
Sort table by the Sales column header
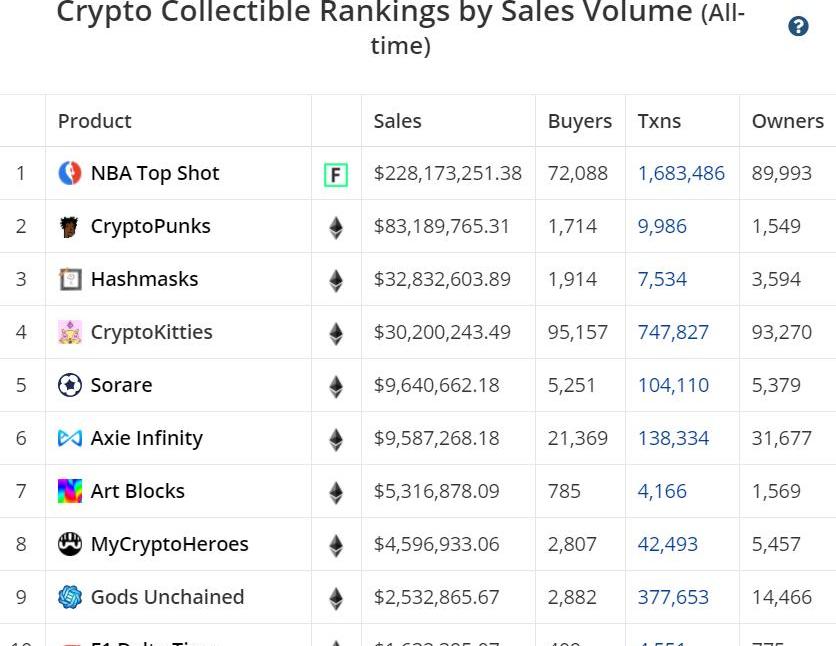(x=397, y=121)
